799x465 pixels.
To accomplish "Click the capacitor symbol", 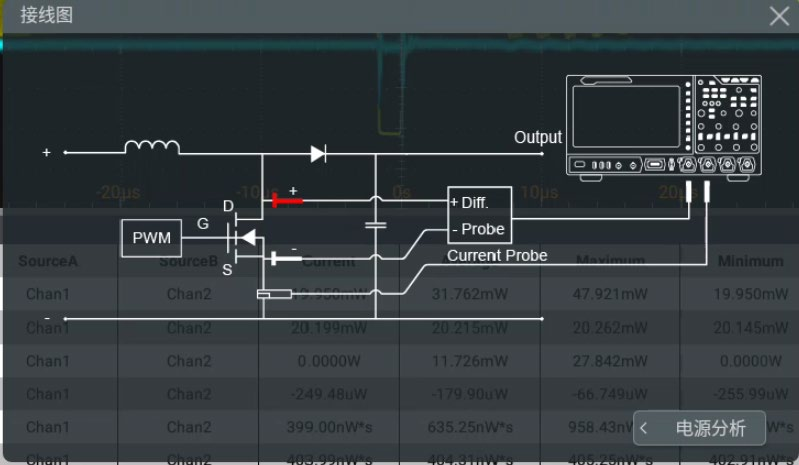I will tap(376, 225).
